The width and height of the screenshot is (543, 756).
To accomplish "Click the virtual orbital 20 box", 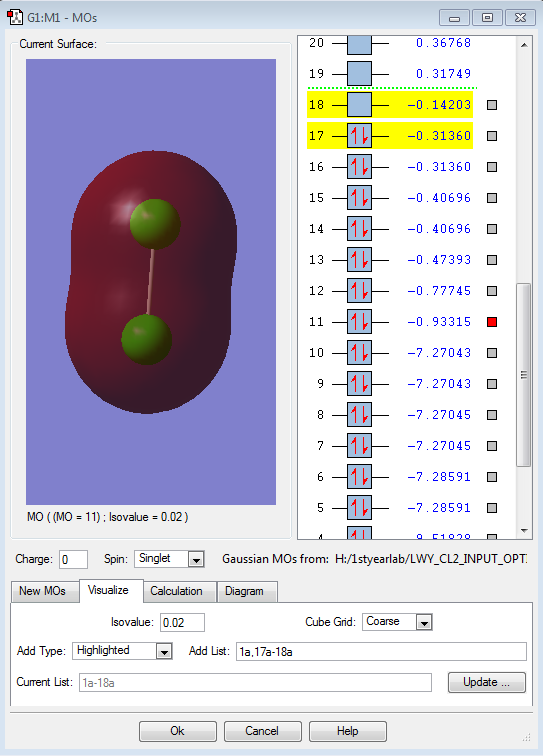I will [x=359, y=44].
